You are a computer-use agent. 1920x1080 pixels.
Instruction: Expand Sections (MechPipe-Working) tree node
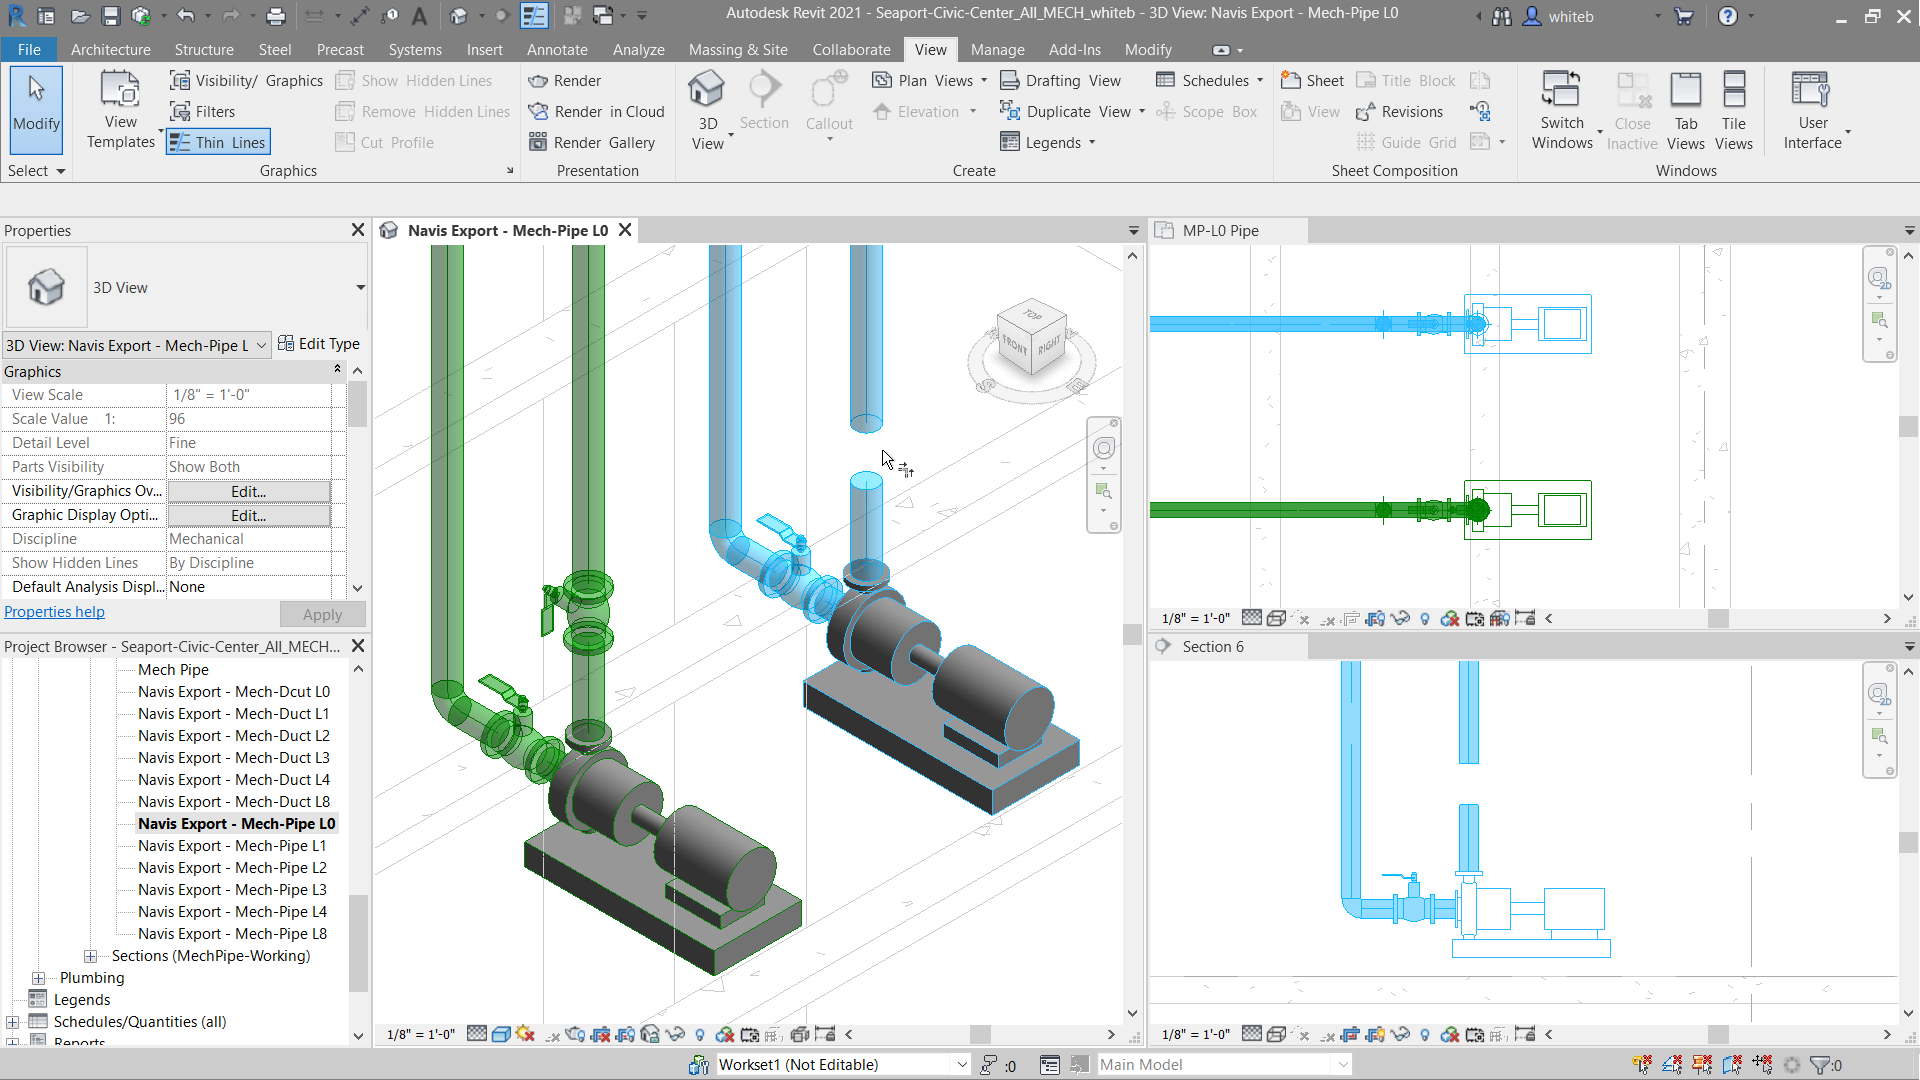90,956
